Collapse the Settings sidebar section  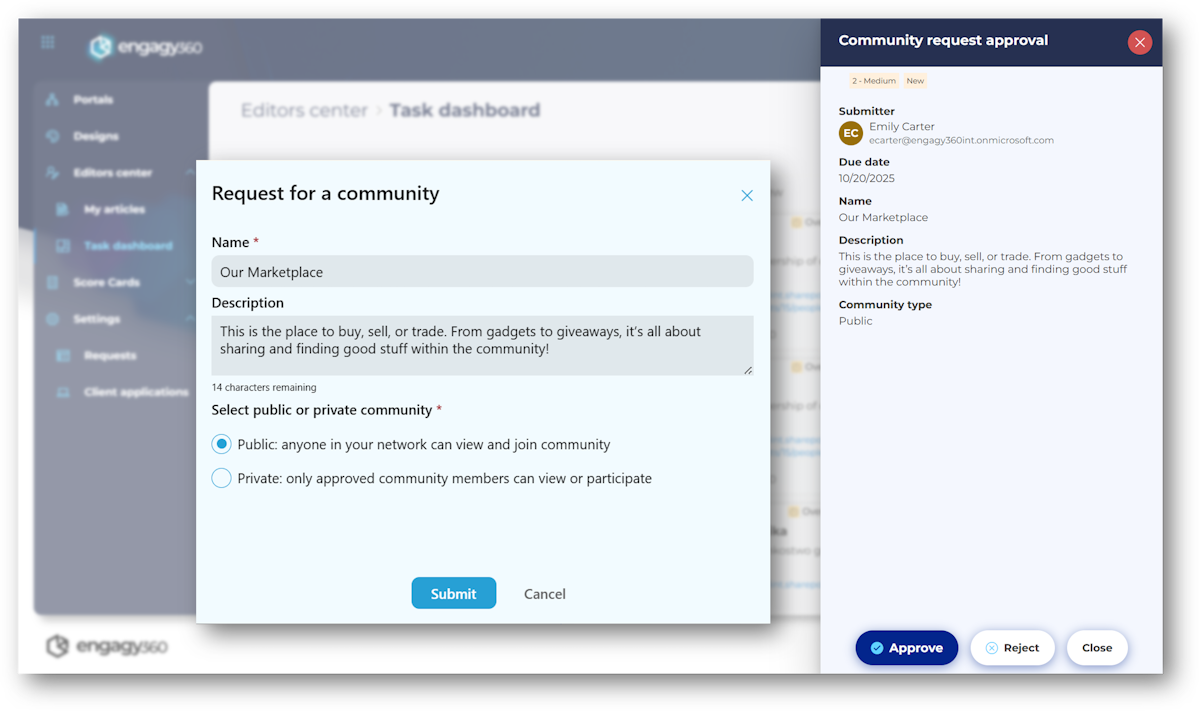pos(190,319)
